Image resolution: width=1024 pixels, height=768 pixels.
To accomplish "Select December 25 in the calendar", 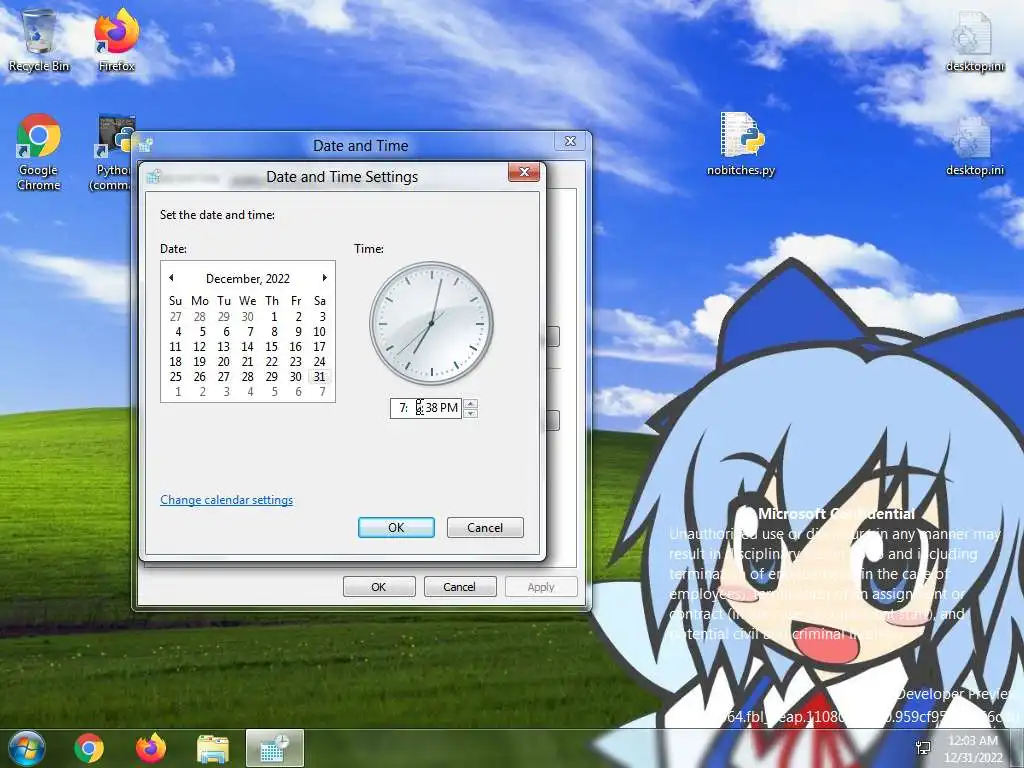I will (x=176, y=377).
